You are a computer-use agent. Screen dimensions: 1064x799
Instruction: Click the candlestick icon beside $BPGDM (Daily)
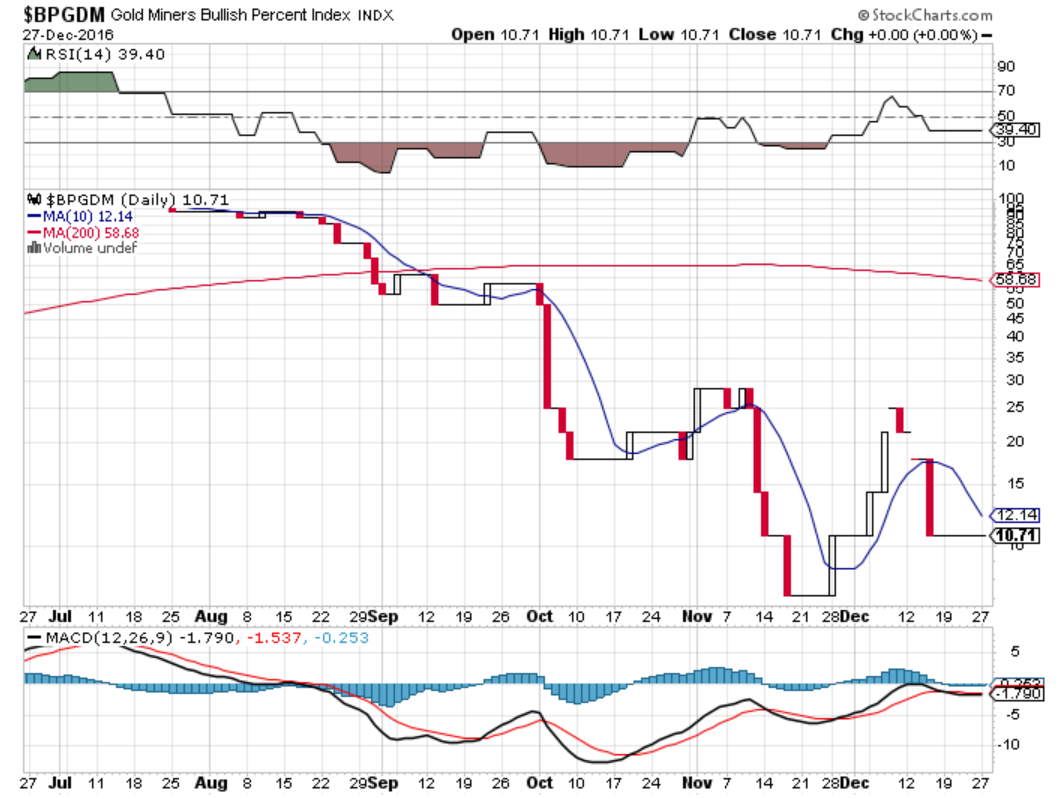click(32, 200)
